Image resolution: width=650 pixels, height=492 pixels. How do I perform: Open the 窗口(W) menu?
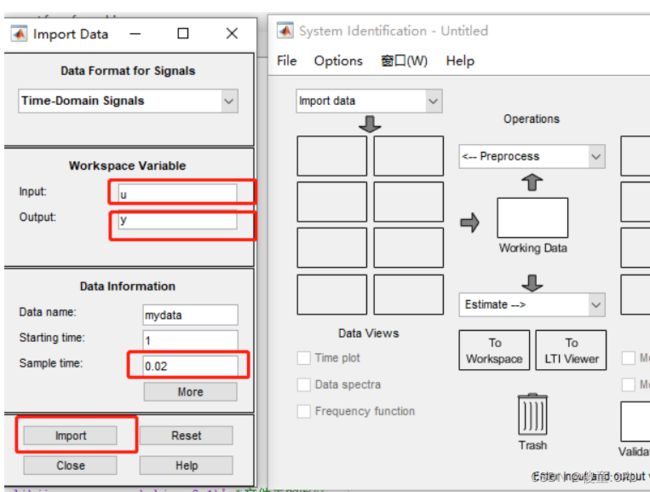pyautogui.click(x=404, y=61)
